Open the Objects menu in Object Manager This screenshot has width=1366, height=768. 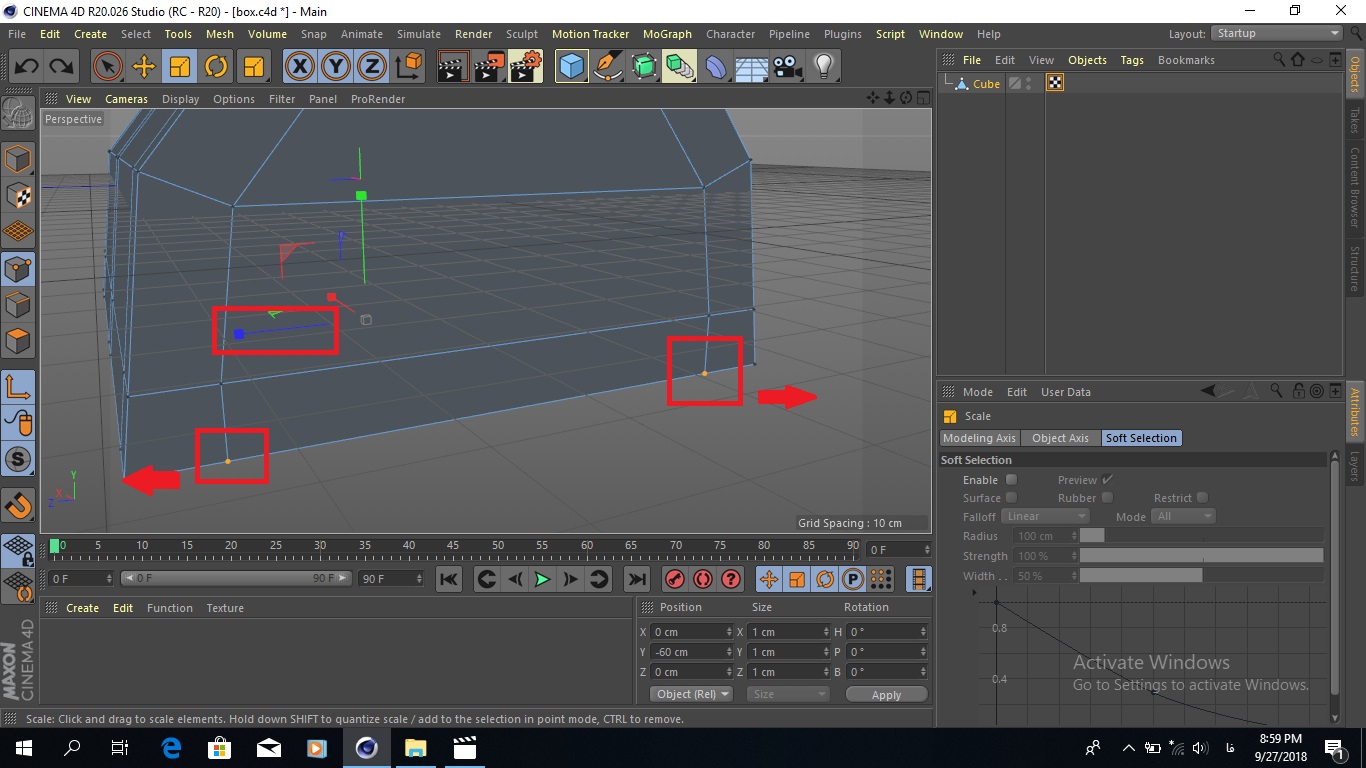click(x=1087, y=60)
